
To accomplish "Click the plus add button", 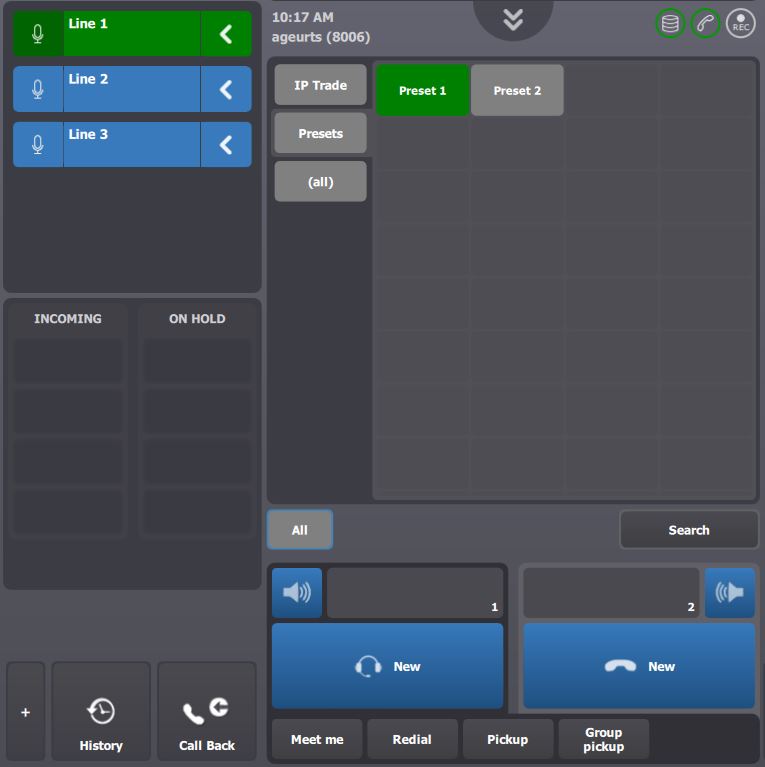I will coord(25,712).
